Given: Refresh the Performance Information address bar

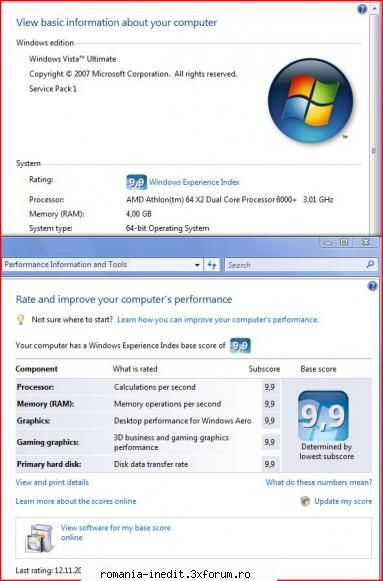Looking at the screenshot, I should 212,265.
